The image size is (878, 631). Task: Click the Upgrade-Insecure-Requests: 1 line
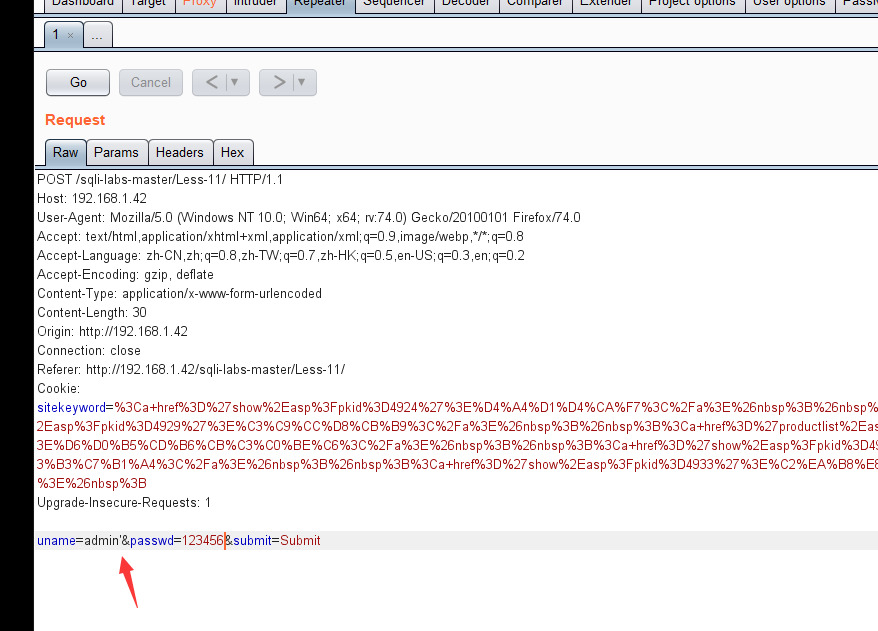pyautogui.click(x=124, y=503)
